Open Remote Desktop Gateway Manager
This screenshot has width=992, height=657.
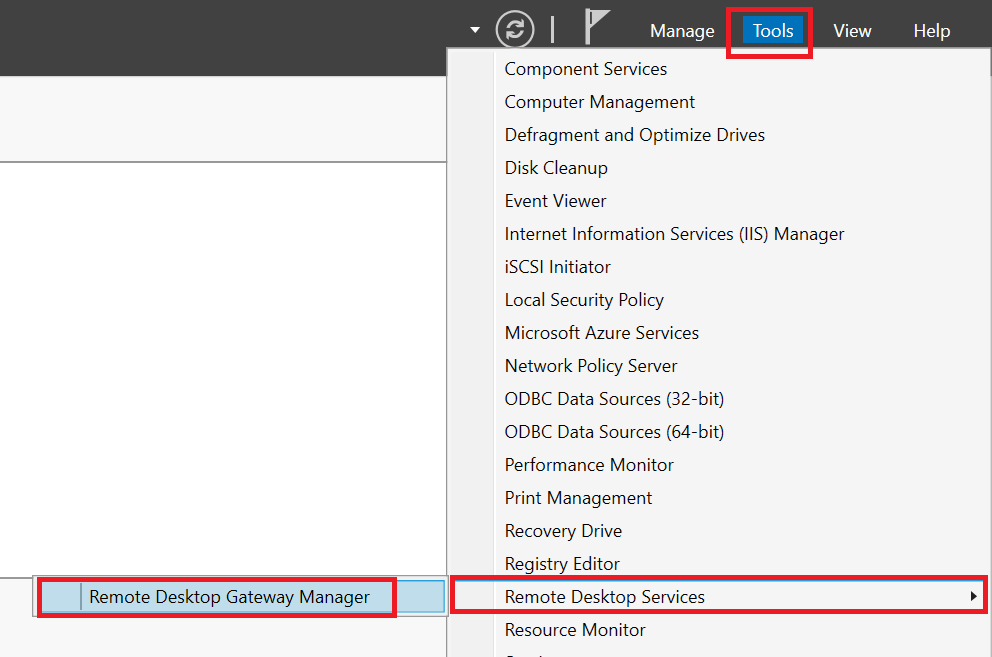click(x=229, y=597)
